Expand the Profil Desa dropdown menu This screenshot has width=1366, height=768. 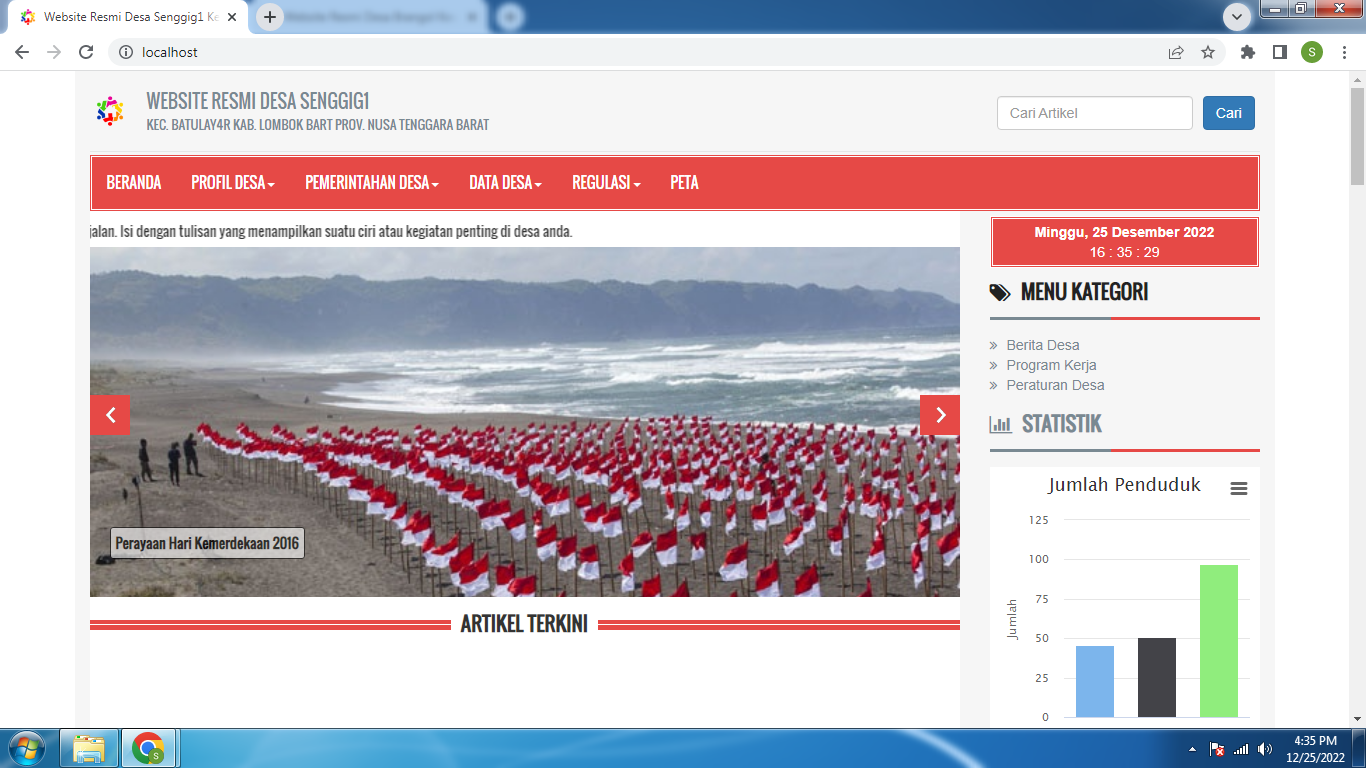pos(232,183)
